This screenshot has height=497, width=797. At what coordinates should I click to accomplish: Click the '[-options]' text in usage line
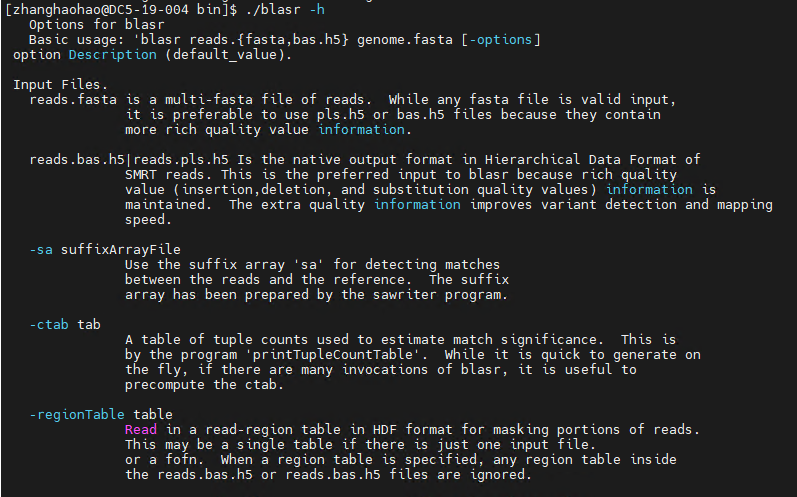(501, 40)
